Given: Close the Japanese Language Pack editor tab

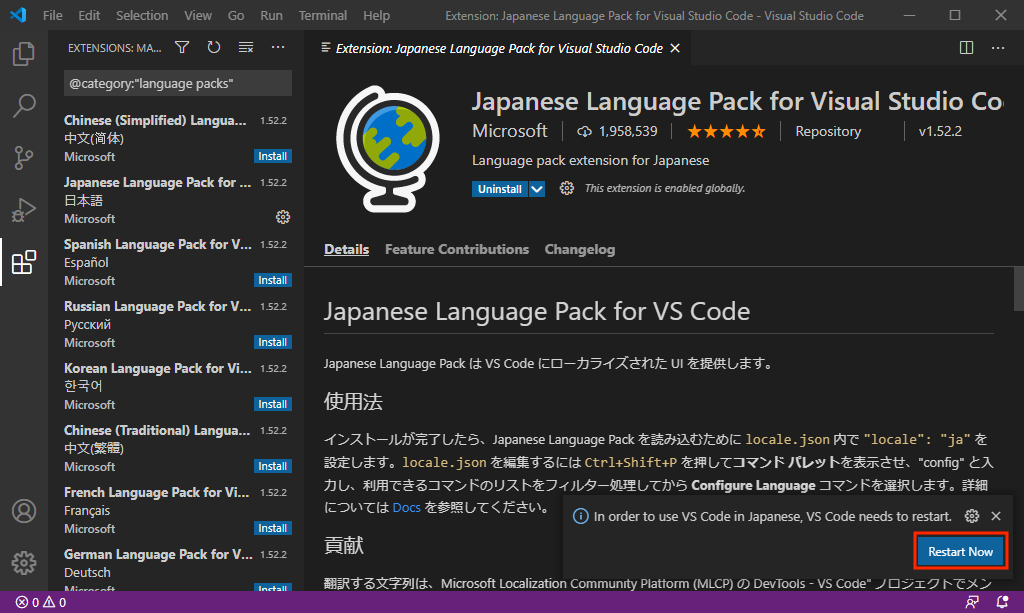Looking at the screenshot, I should coord(675,48).
